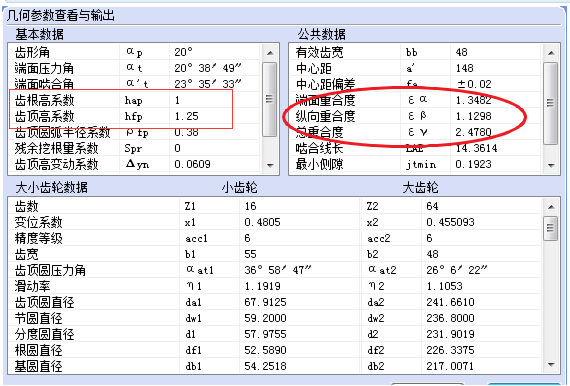This screenshot has width=570, height=386.
Task: Select the 中心距 row label
Action: pyautogui.click(x=313, y=68)
